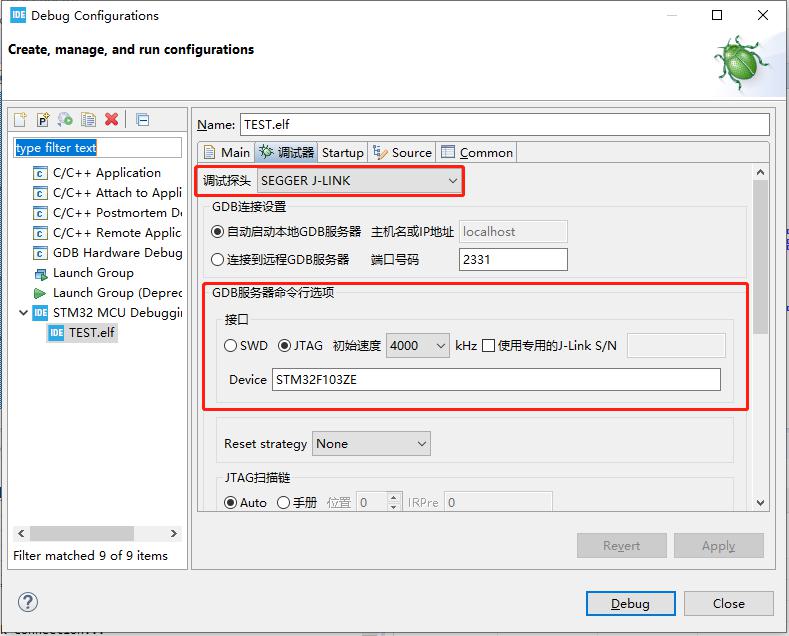Click the C/C++ Attach to Application icon
Viewport: 789px width, 636px height.
[x=40, y=193]
